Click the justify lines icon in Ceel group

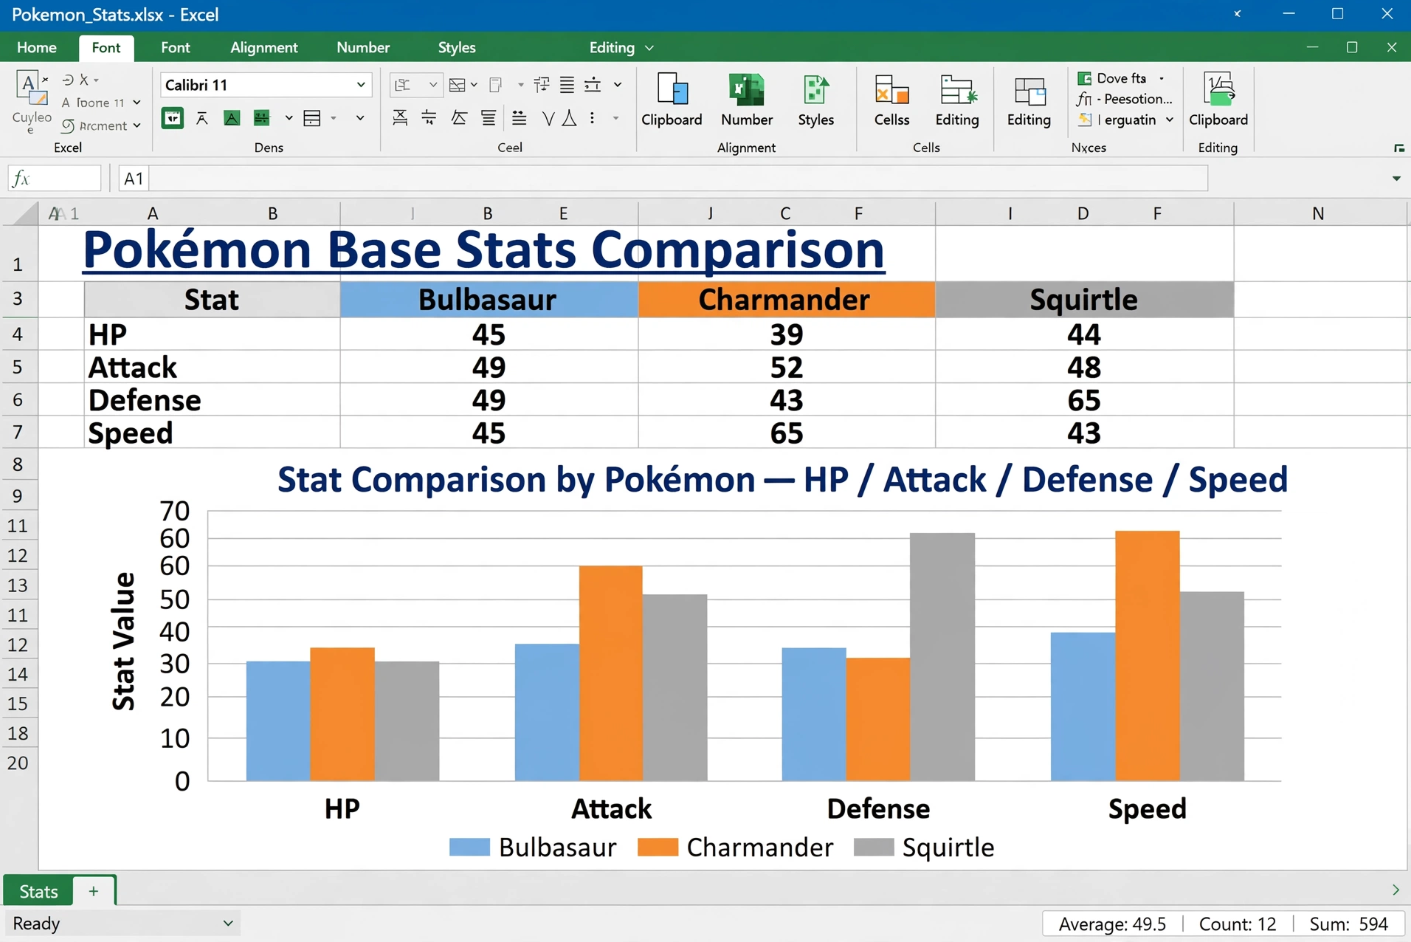coord(567,85)
